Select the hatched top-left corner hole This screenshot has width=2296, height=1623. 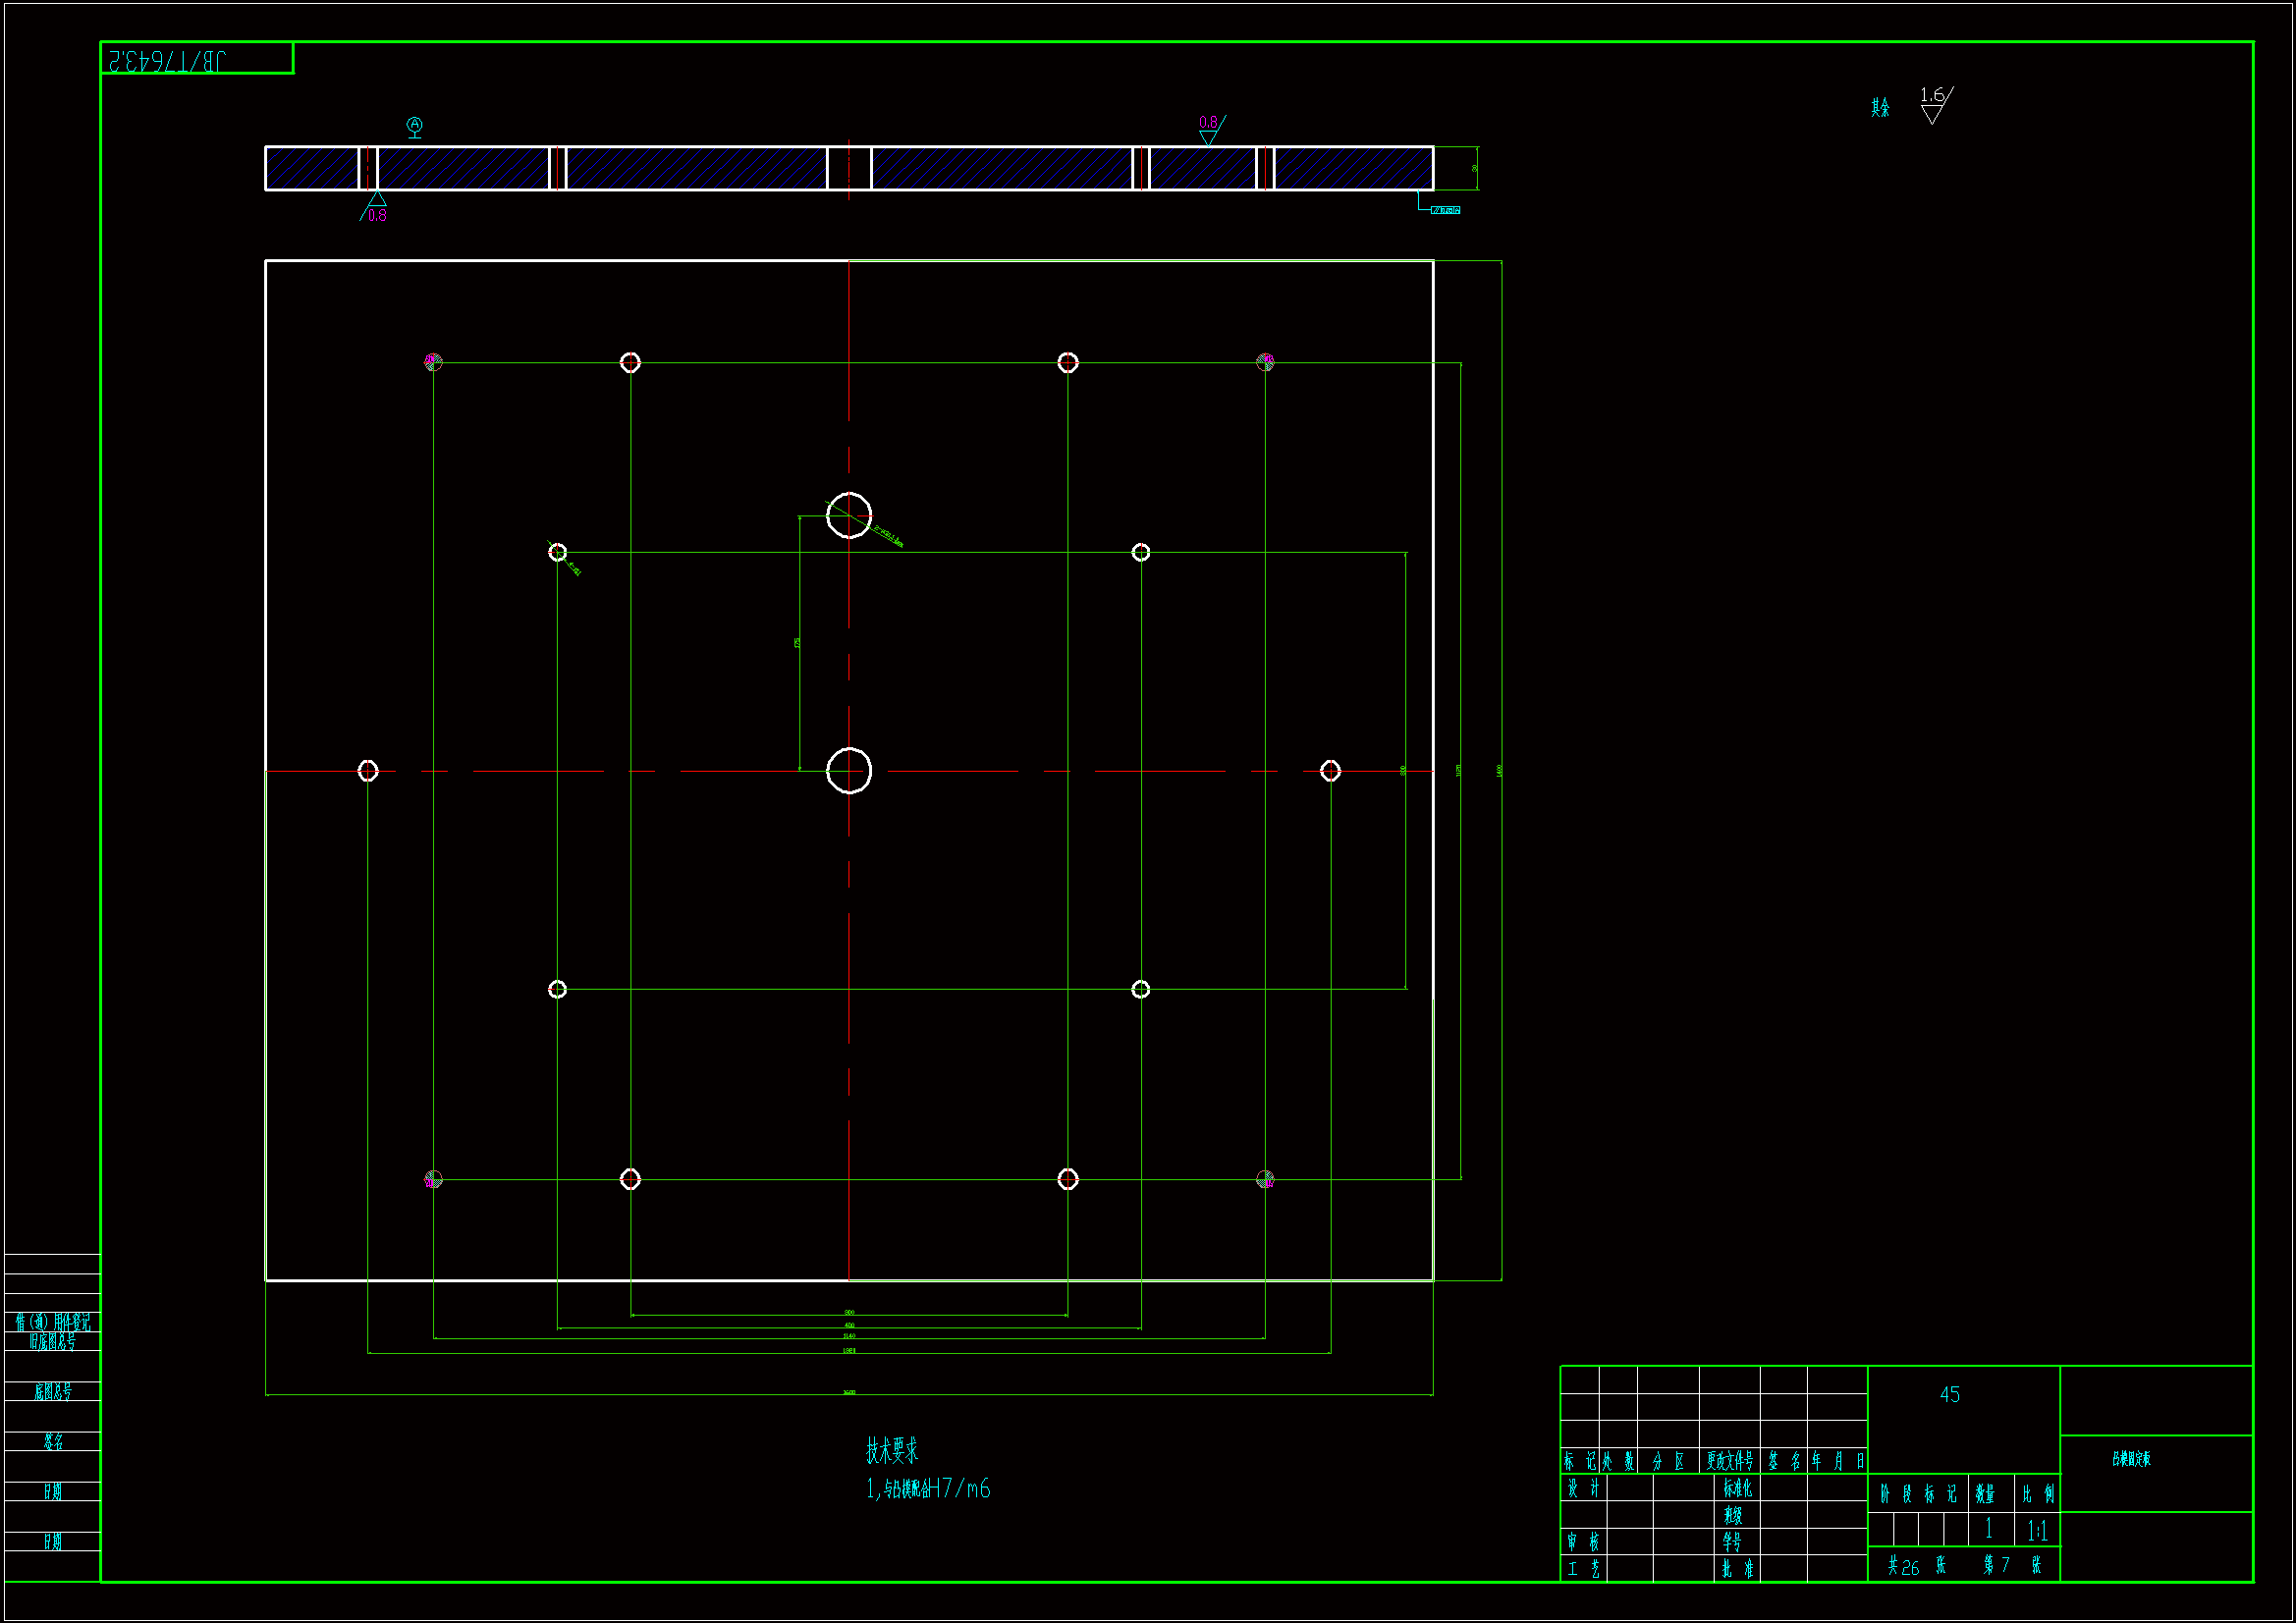click(433, 362)
